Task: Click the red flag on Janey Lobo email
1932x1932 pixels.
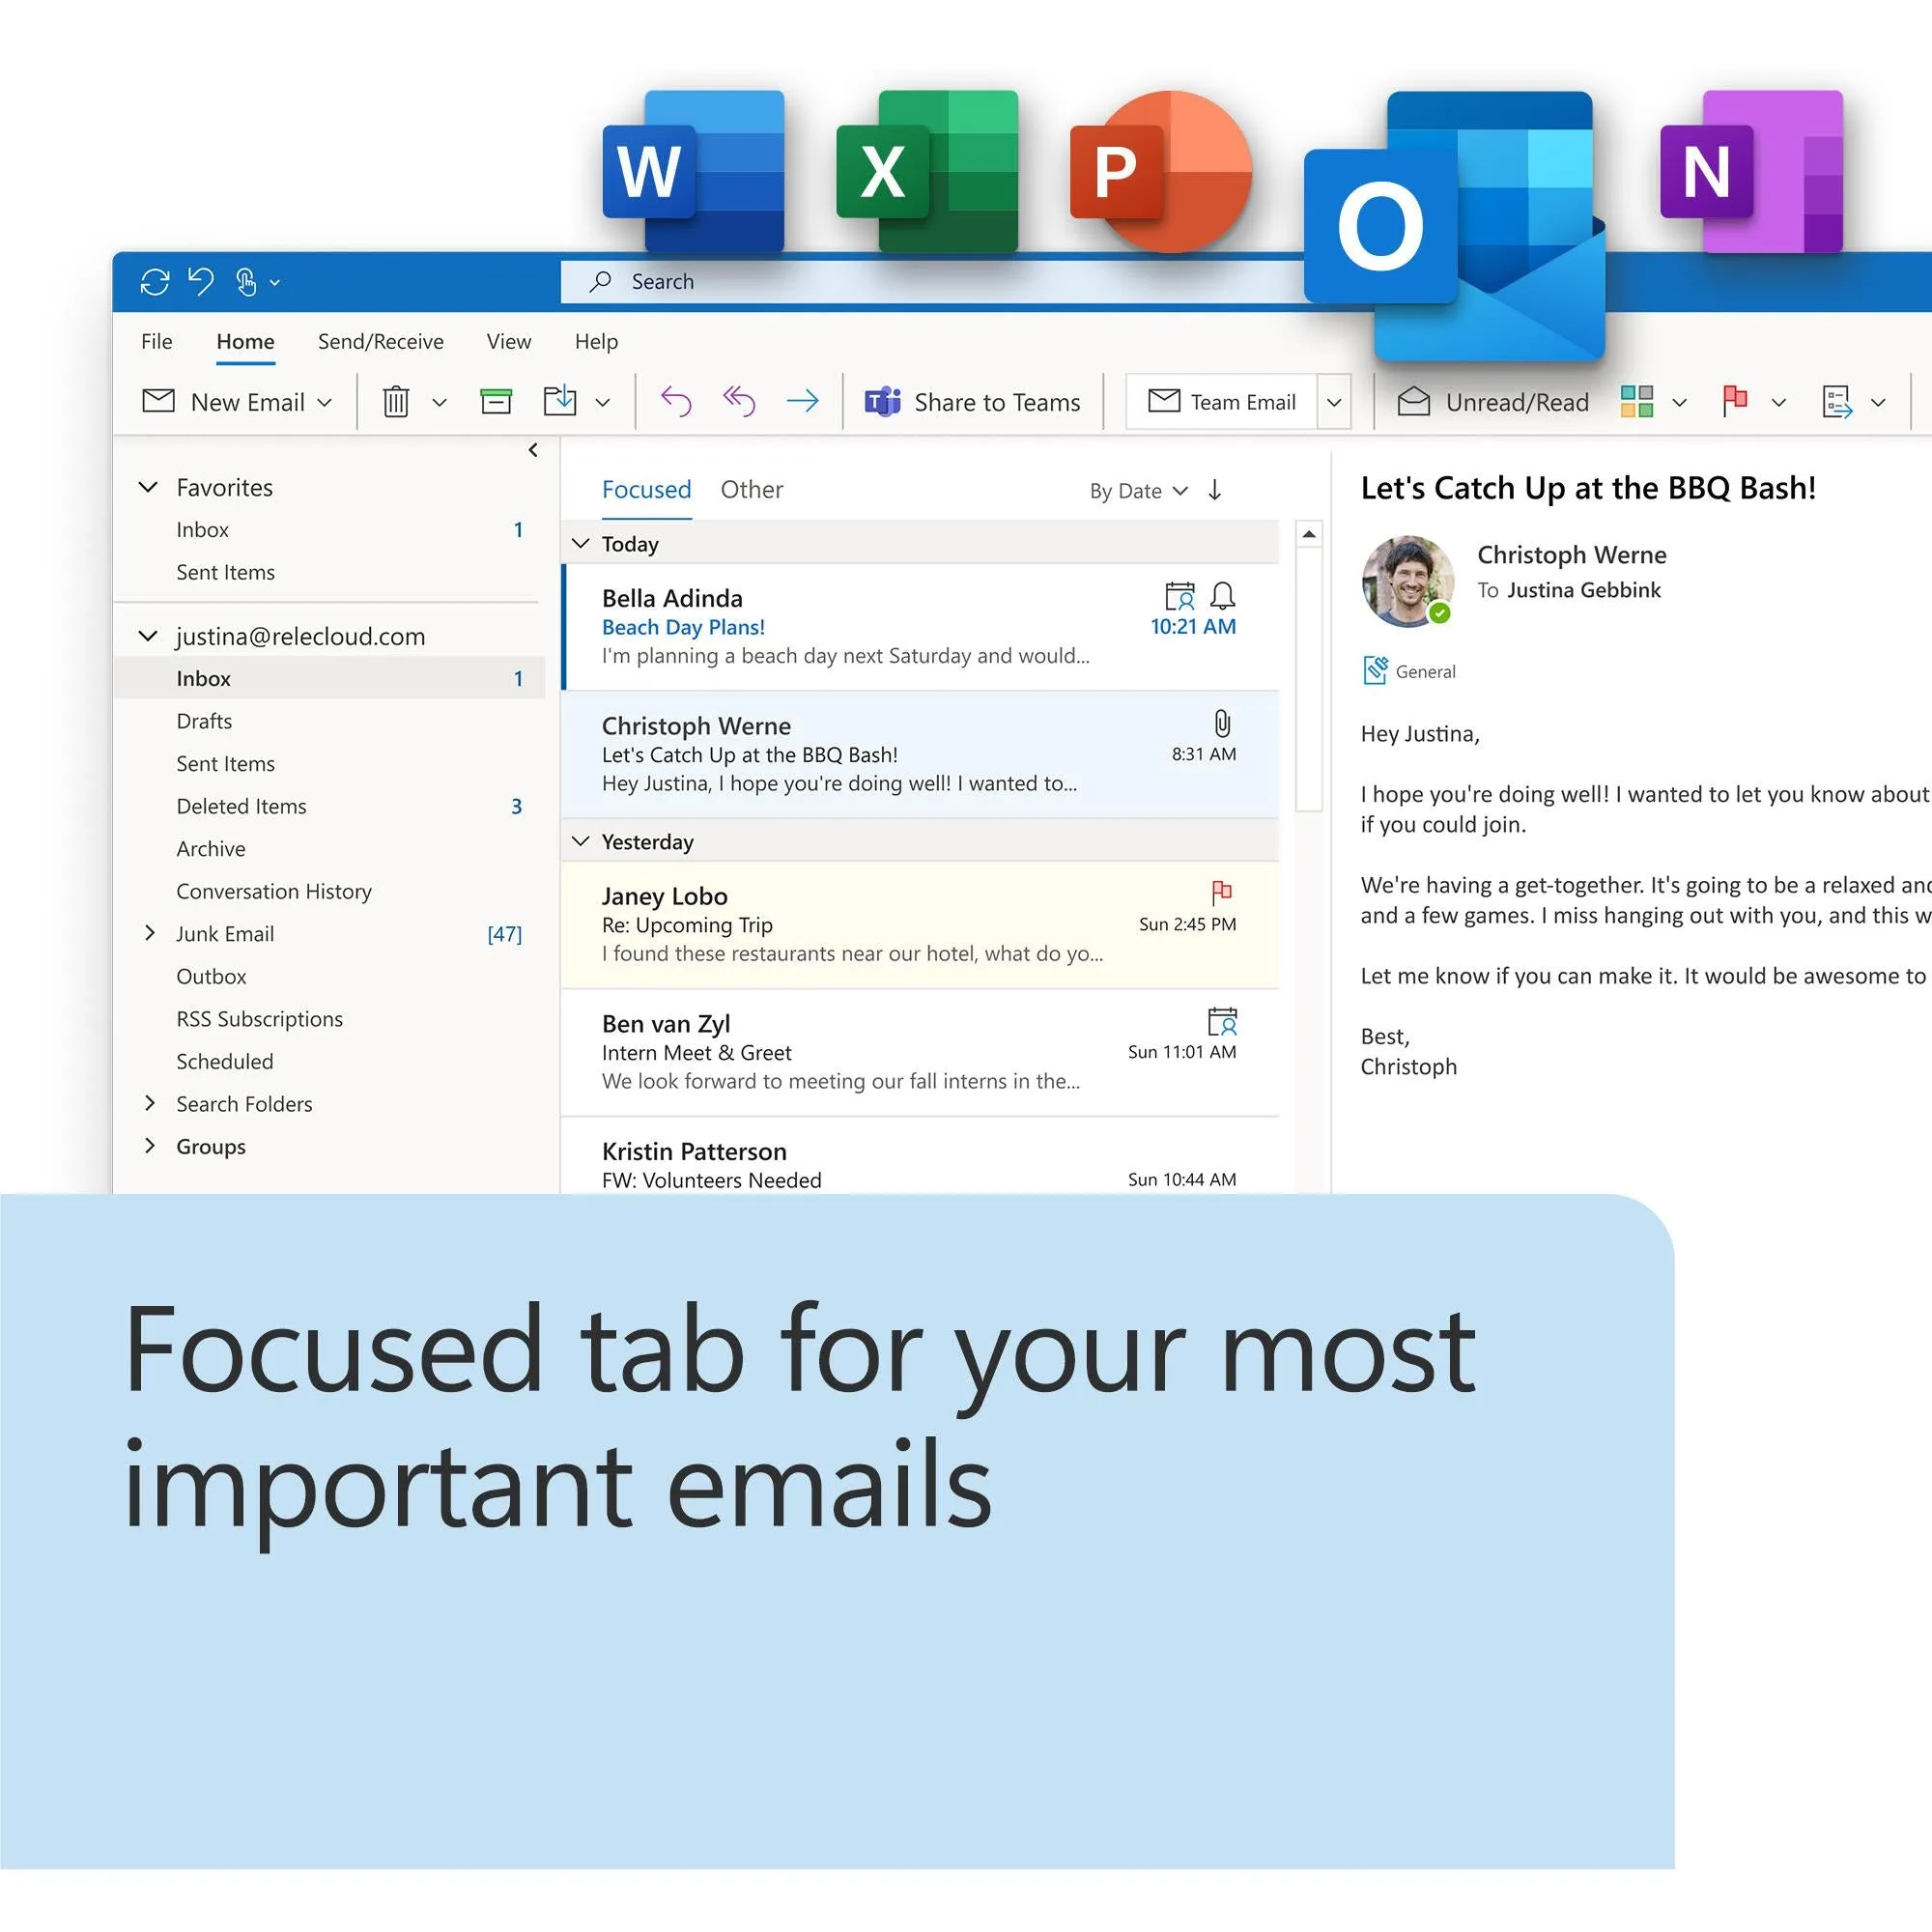Action: click(1222, 892)
